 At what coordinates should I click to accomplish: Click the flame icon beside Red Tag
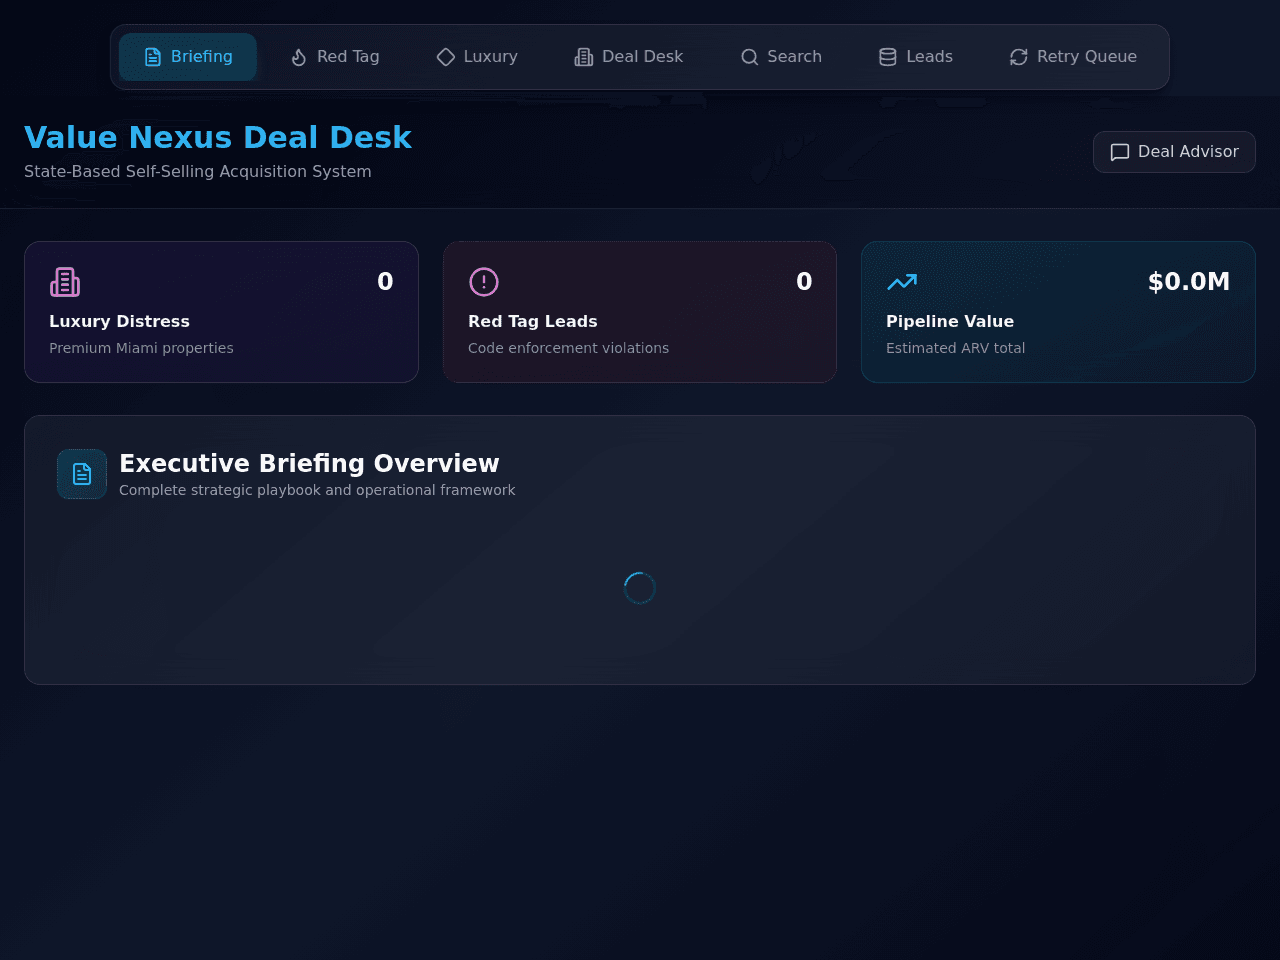pyautogui.click(x=298, y=57)
